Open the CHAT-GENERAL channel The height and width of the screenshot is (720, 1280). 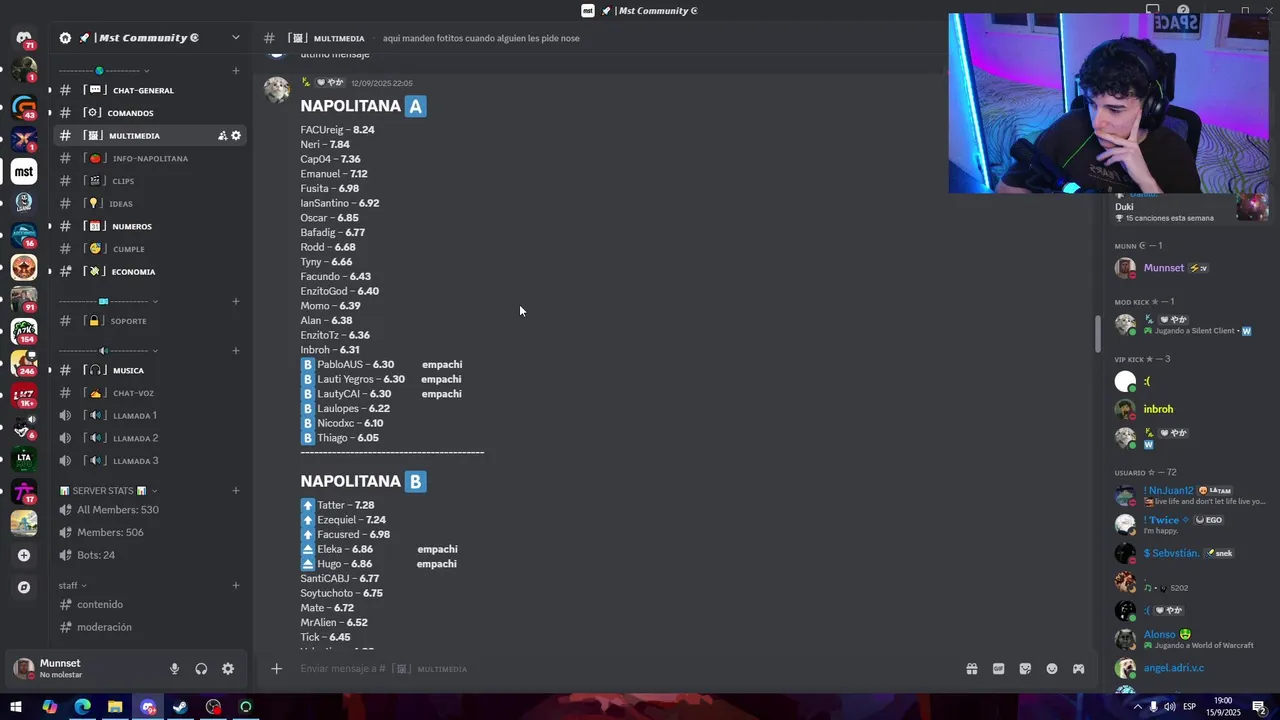pos(150,90)
